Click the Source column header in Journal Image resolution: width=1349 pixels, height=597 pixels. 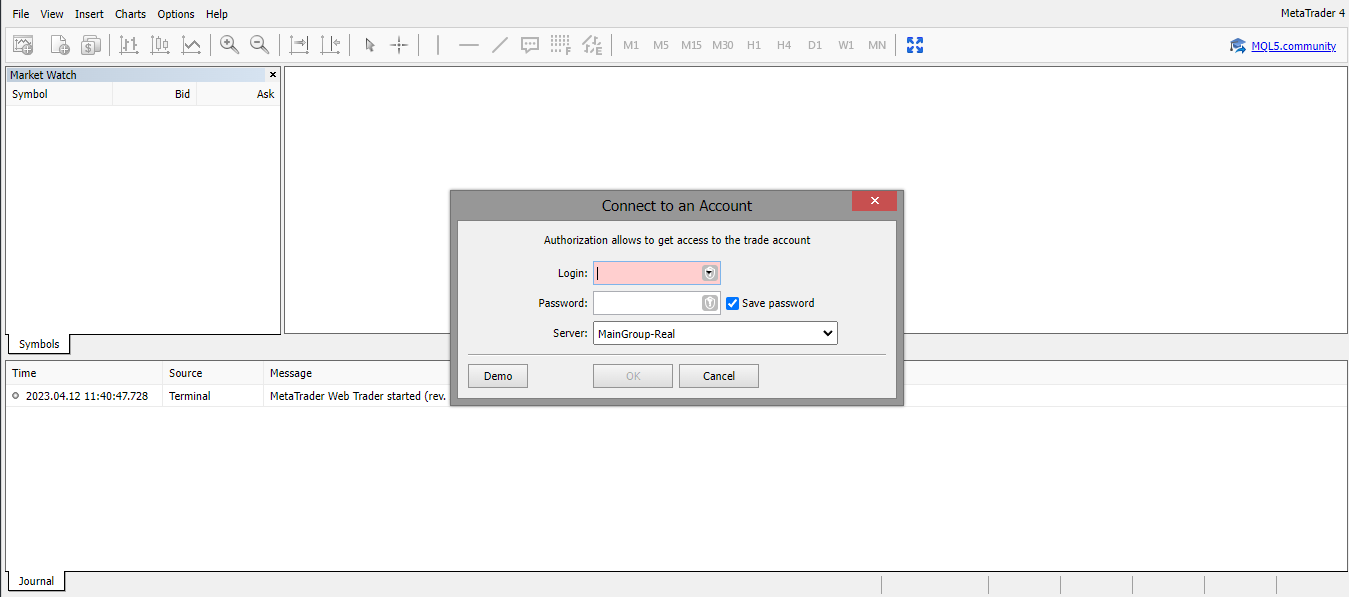(x=213, y=373)
